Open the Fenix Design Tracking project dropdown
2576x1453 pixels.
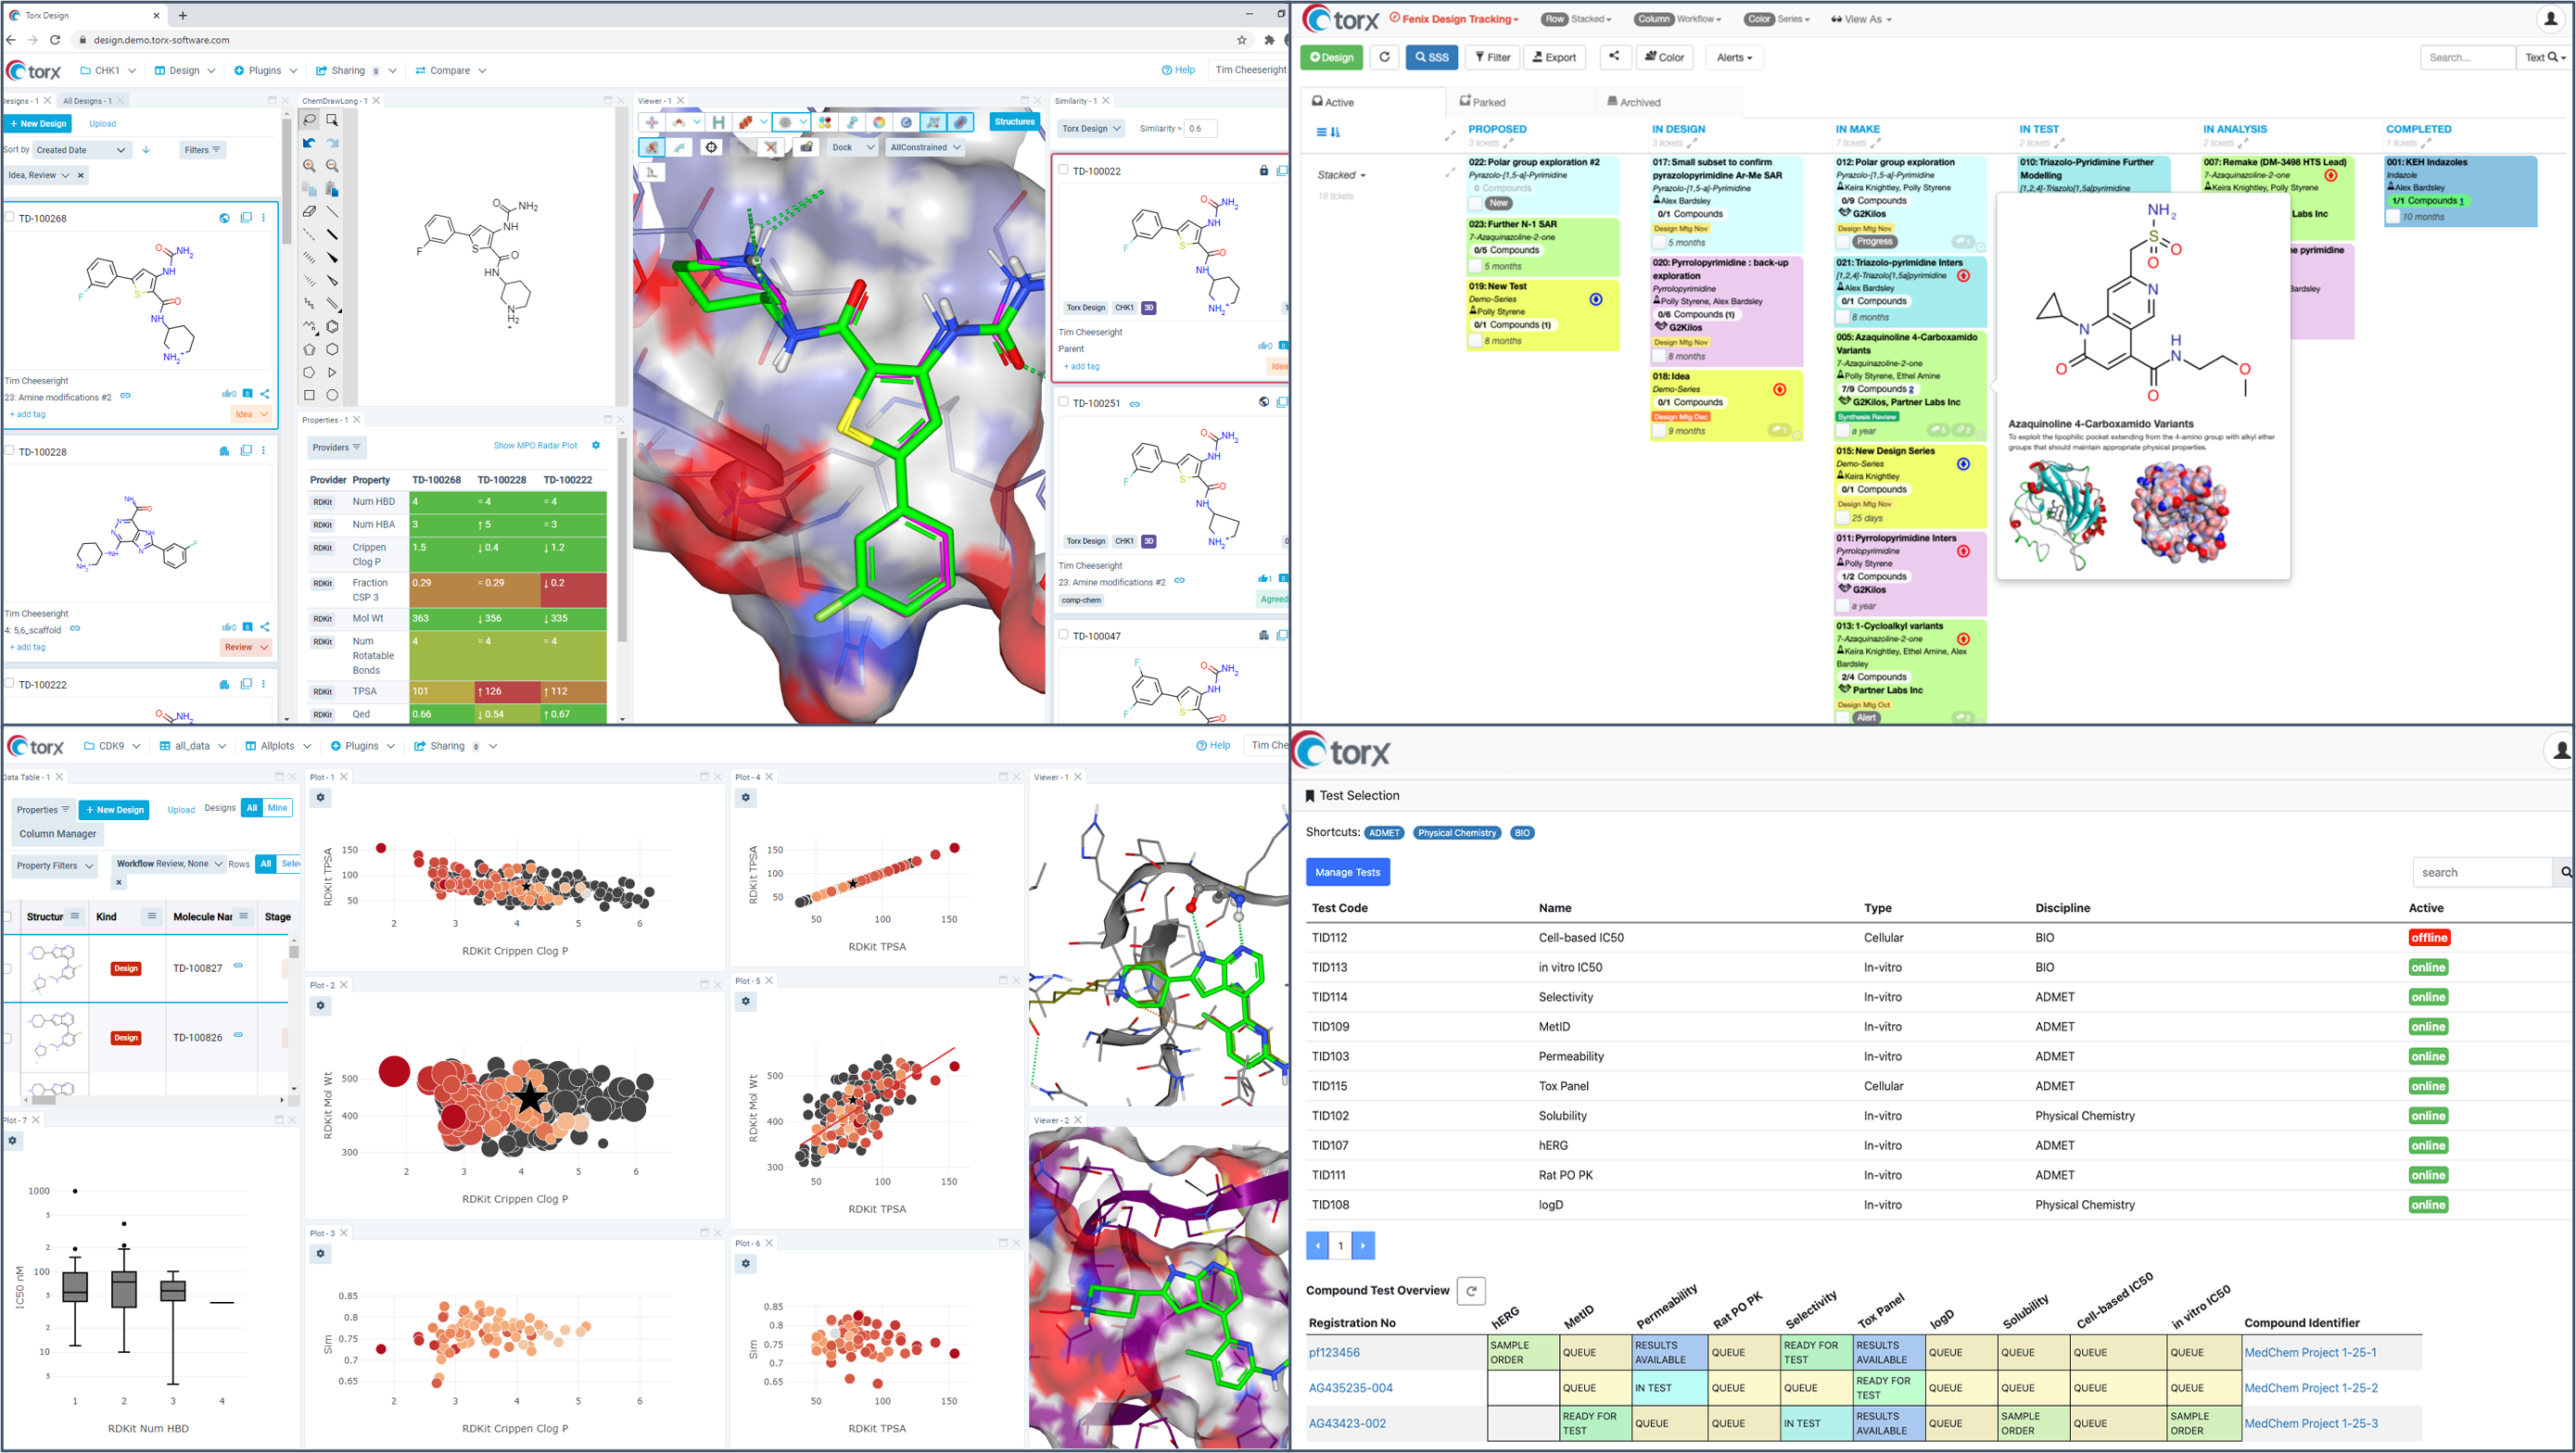[x=1455, y=19]
